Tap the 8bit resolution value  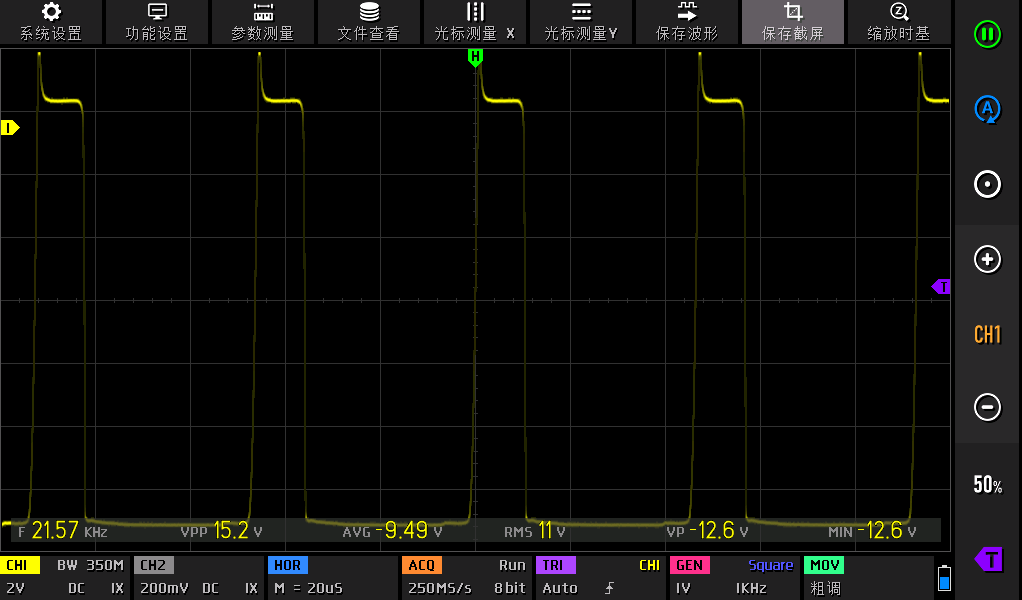click(x=510, y=588)
